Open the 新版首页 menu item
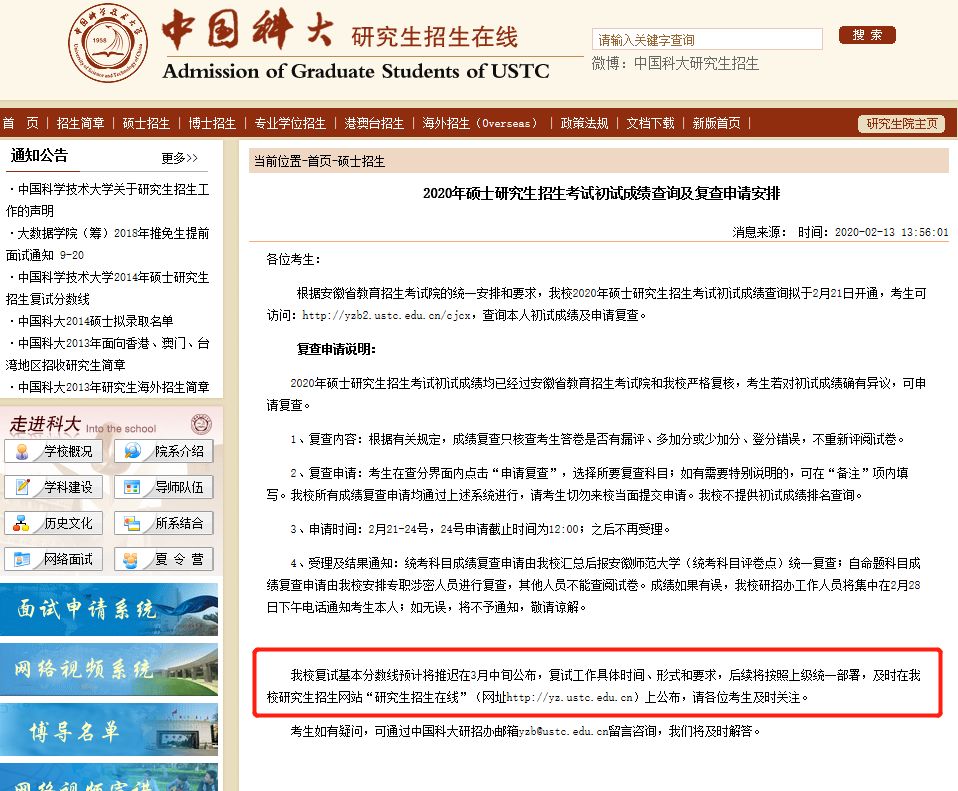The height and width of the screenshot is (791, 958). tap(716, 123)
